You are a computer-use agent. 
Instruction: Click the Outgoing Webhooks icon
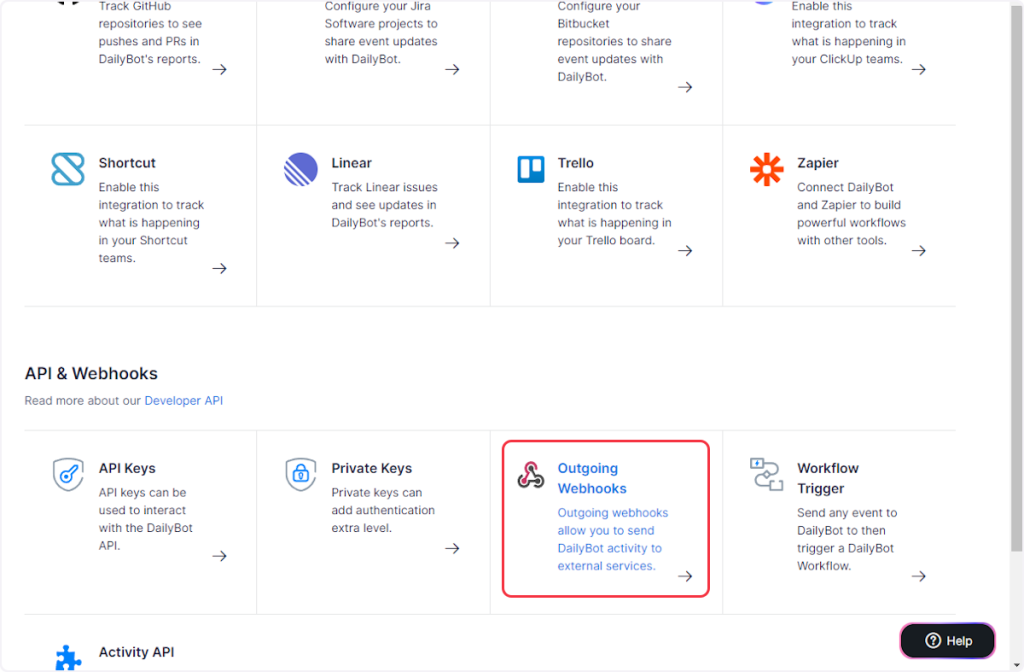pos(531,475)
